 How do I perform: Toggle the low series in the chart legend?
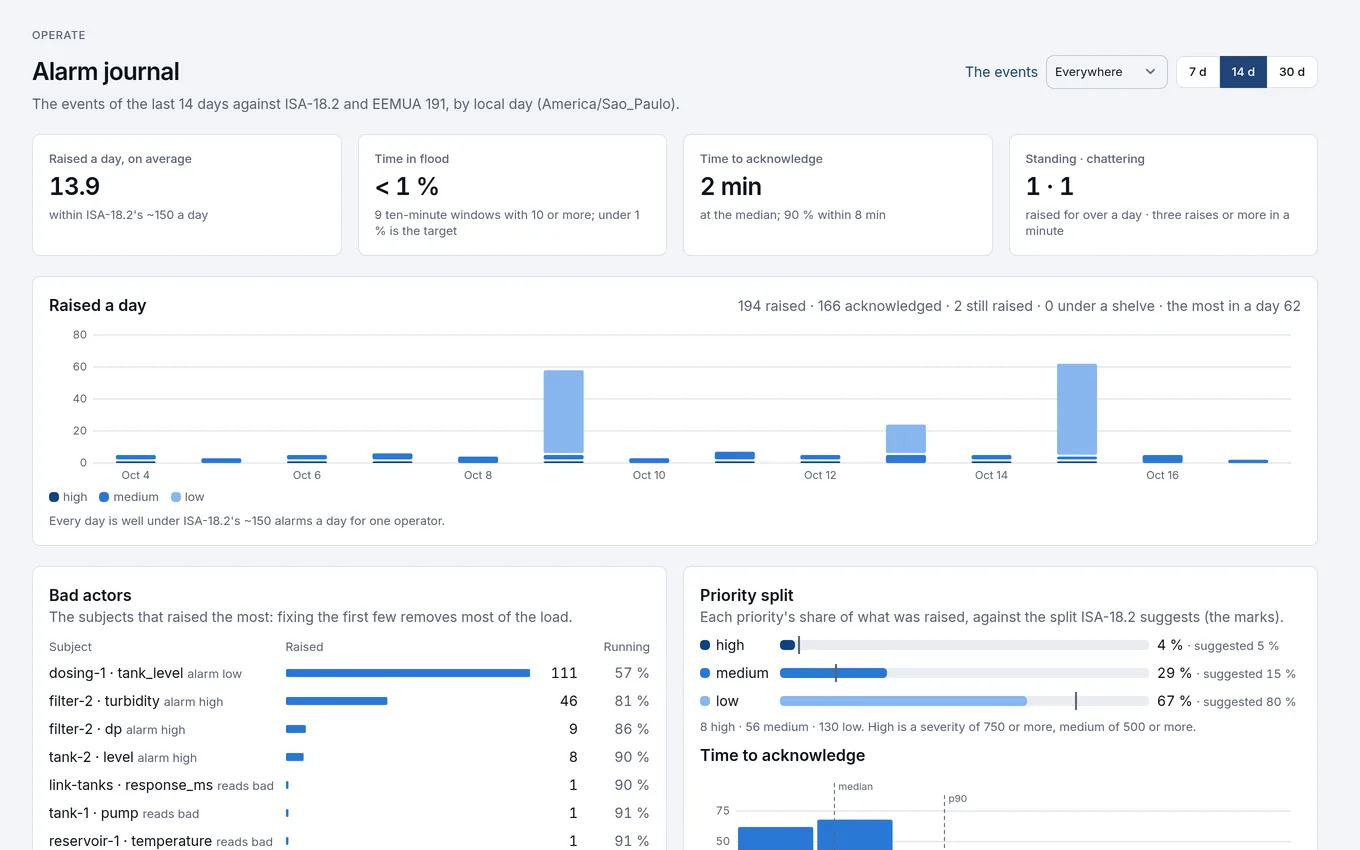click(188, 497)
